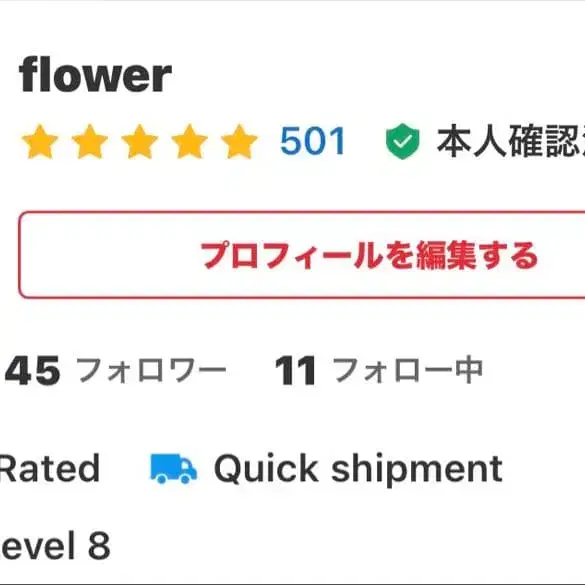Click the blue delivery truck icon

pyautogui.click(x=173, y=469)
